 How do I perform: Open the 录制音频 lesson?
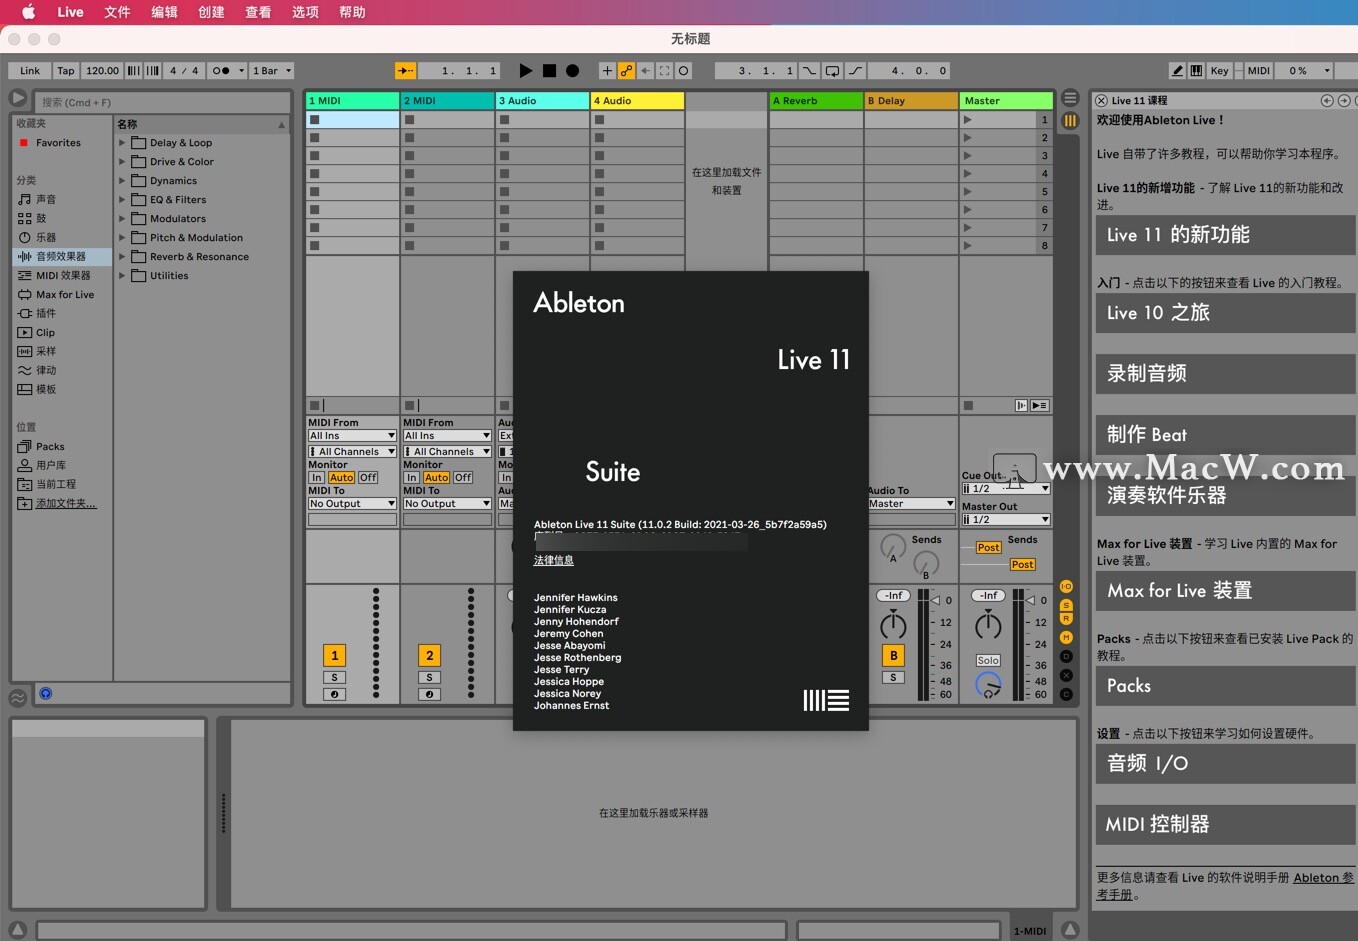coord(1225,374)
